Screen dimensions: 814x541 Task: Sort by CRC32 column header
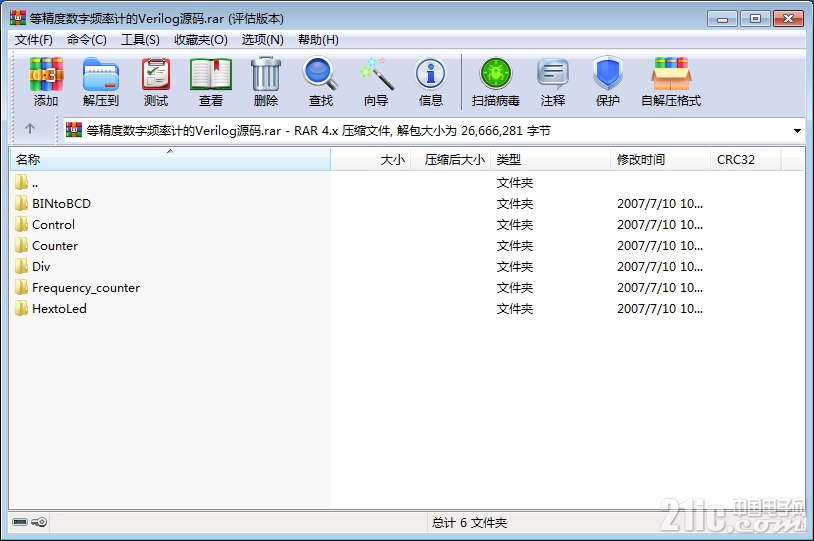tap(745, 159)
